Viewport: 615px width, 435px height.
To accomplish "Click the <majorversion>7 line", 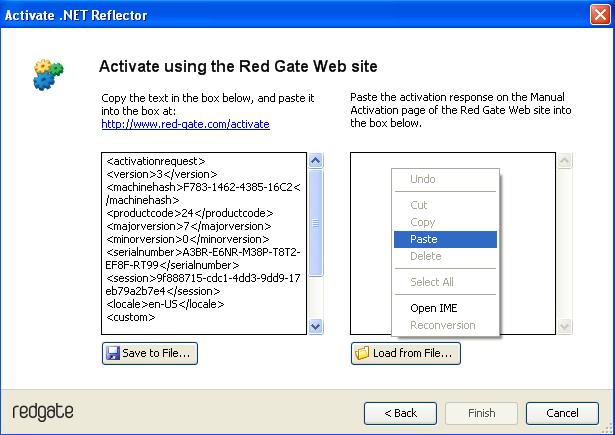I will [189, 226].
